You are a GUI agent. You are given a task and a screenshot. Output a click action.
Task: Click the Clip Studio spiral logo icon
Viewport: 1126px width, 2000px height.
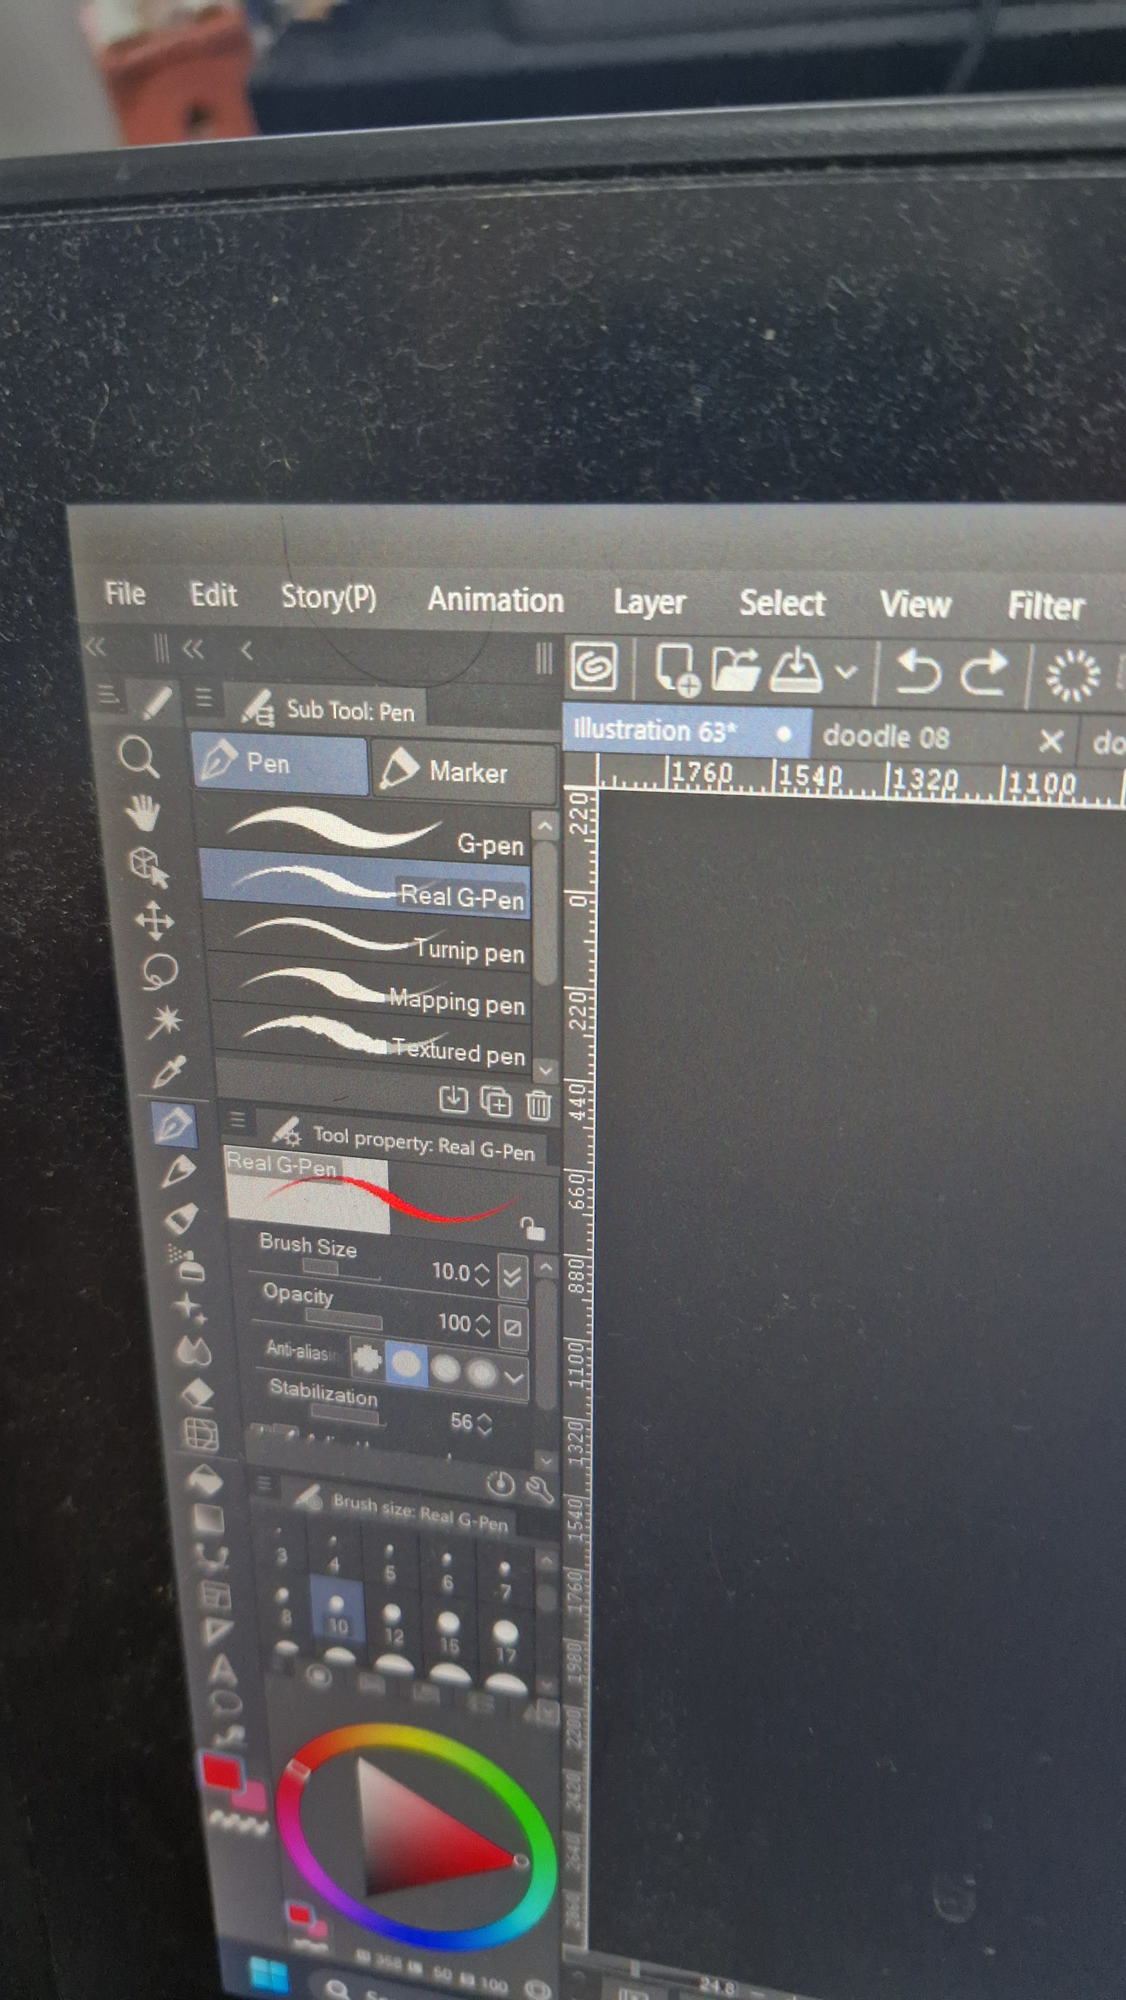594,666
